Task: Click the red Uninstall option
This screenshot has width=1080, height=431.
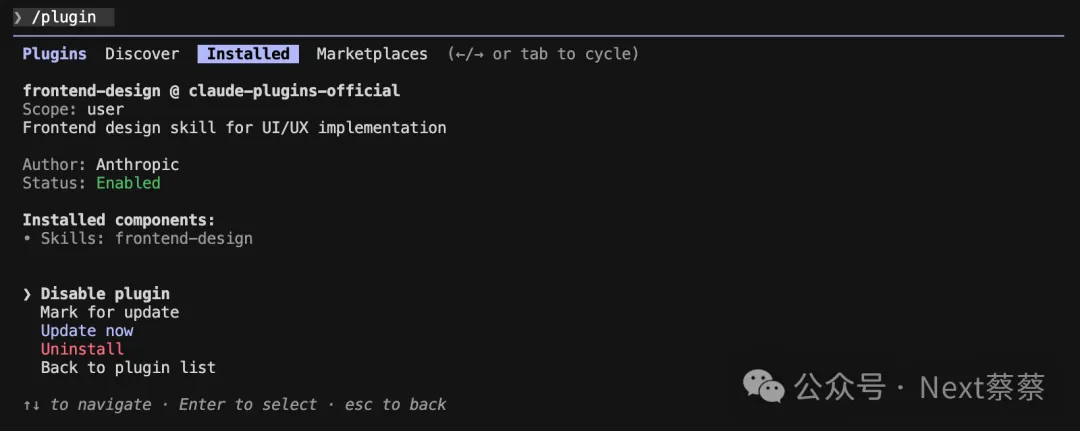Action: point(82,349)
